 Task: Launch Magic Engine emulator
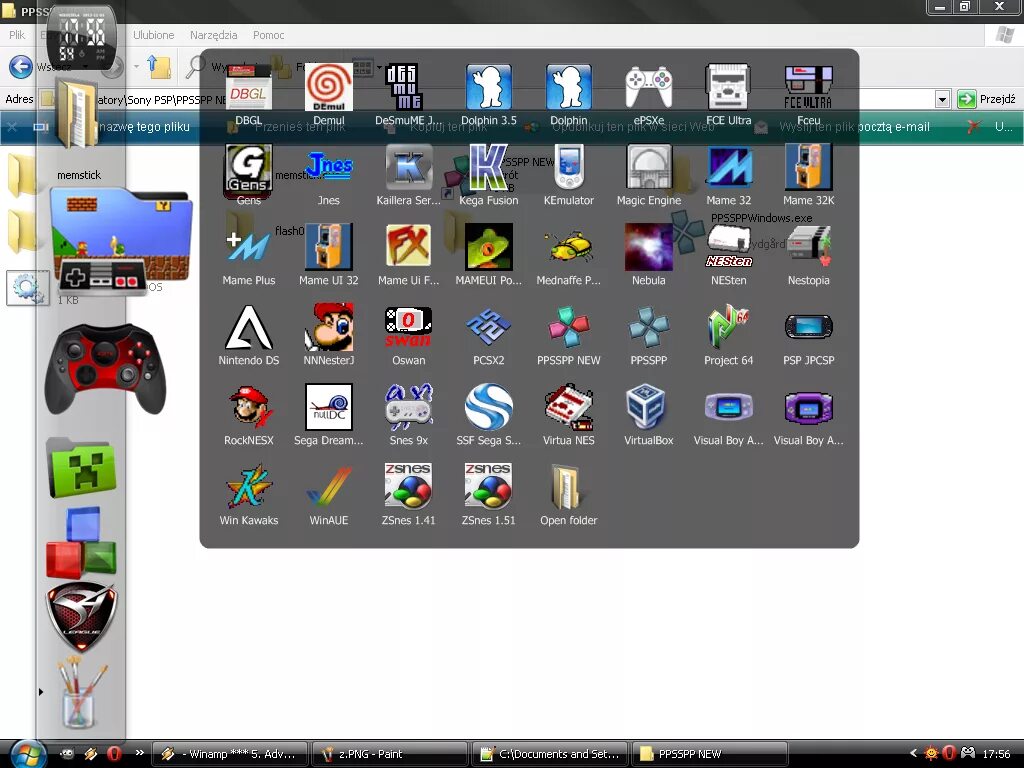[x=648, y=168]
